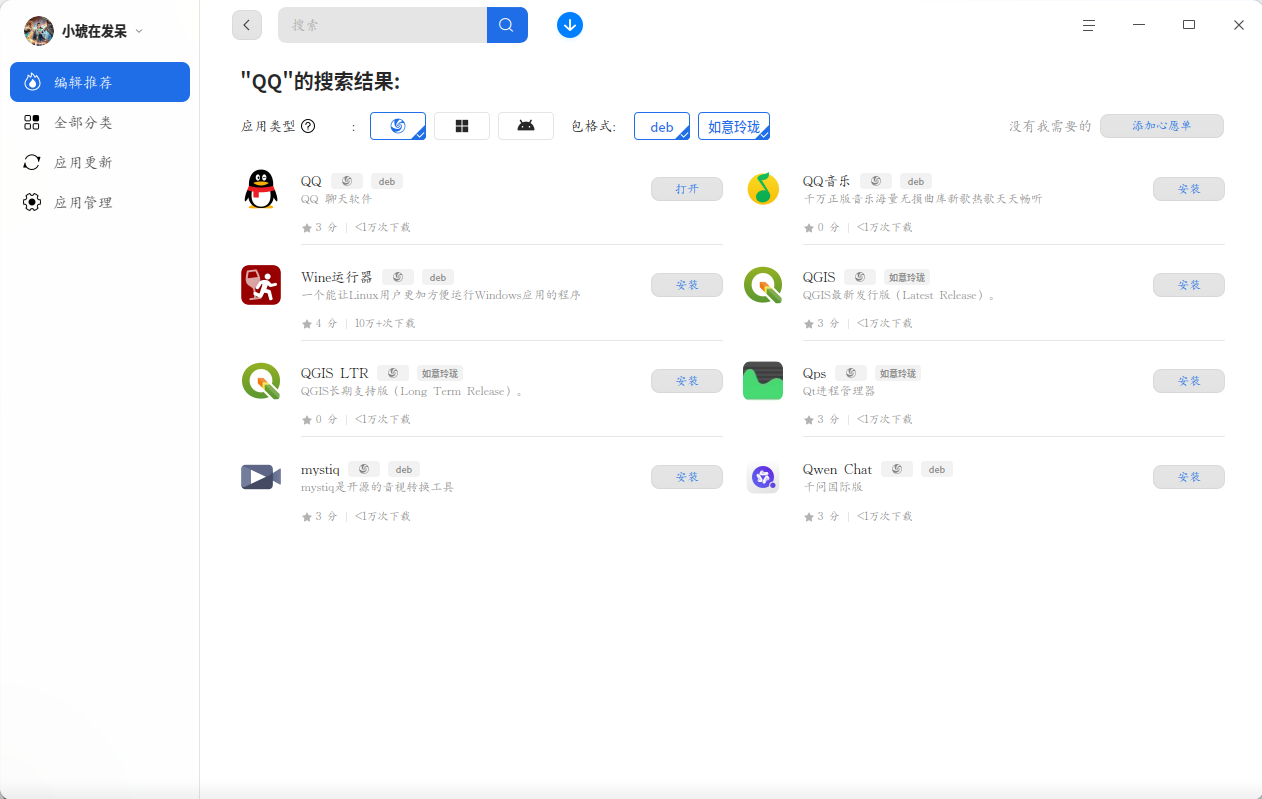
Task: Click the 添加心愿单 button
Action: point(1162,126)
